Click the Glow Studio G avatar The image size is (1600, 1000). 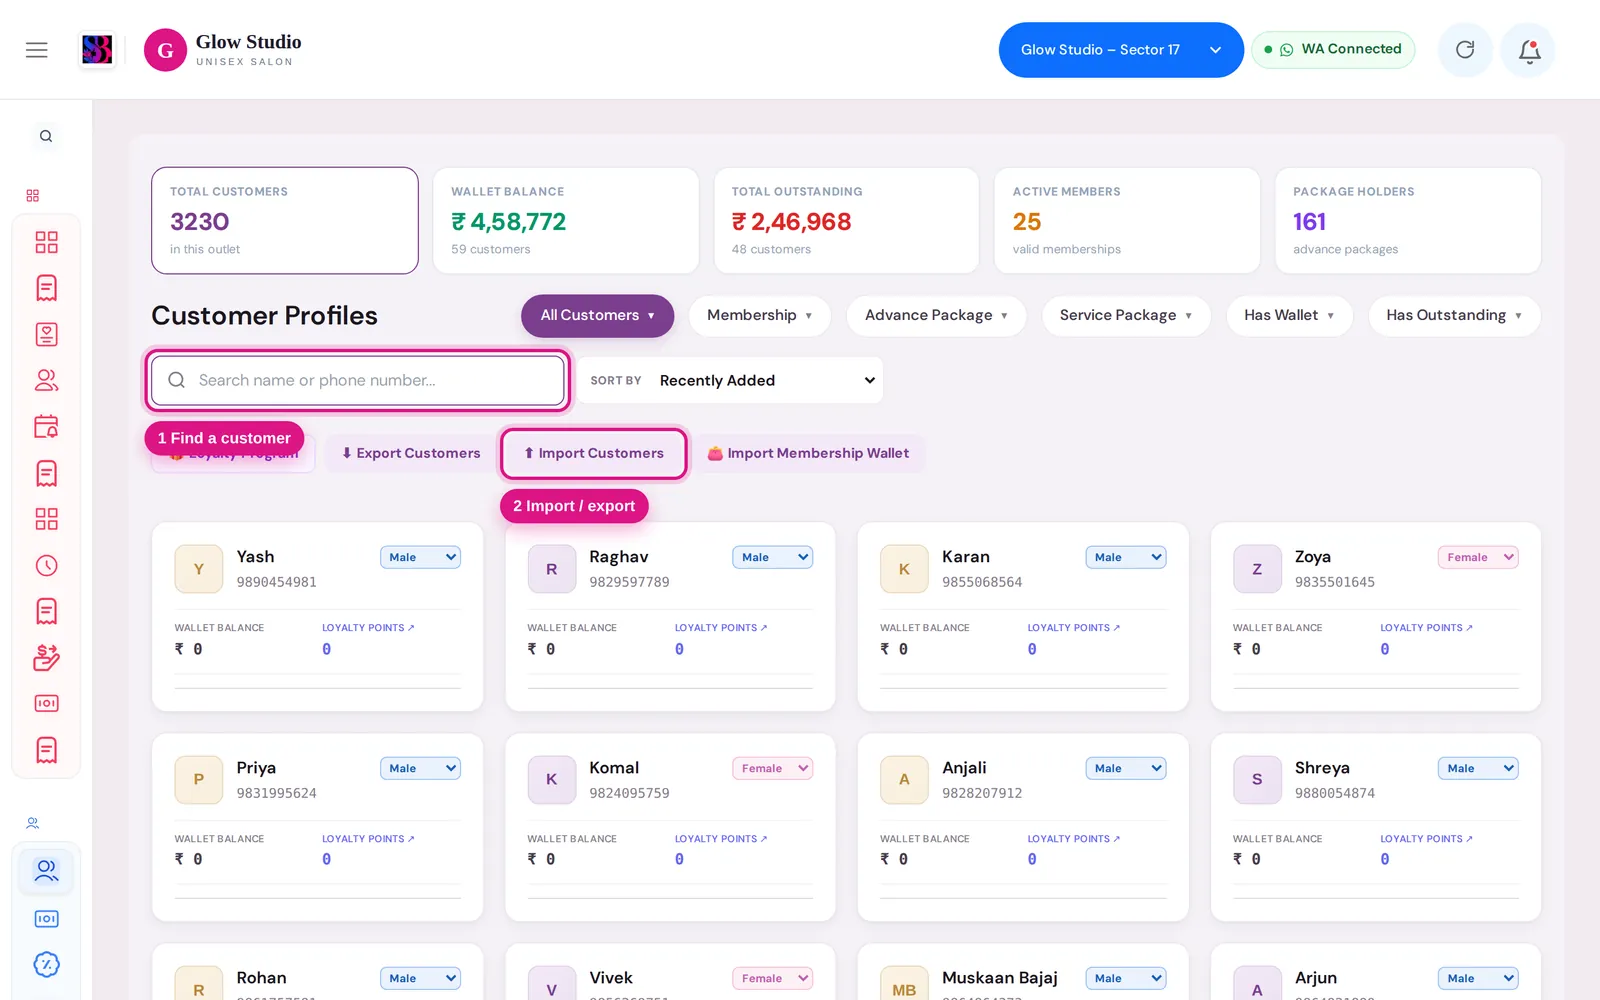[165, 50]
